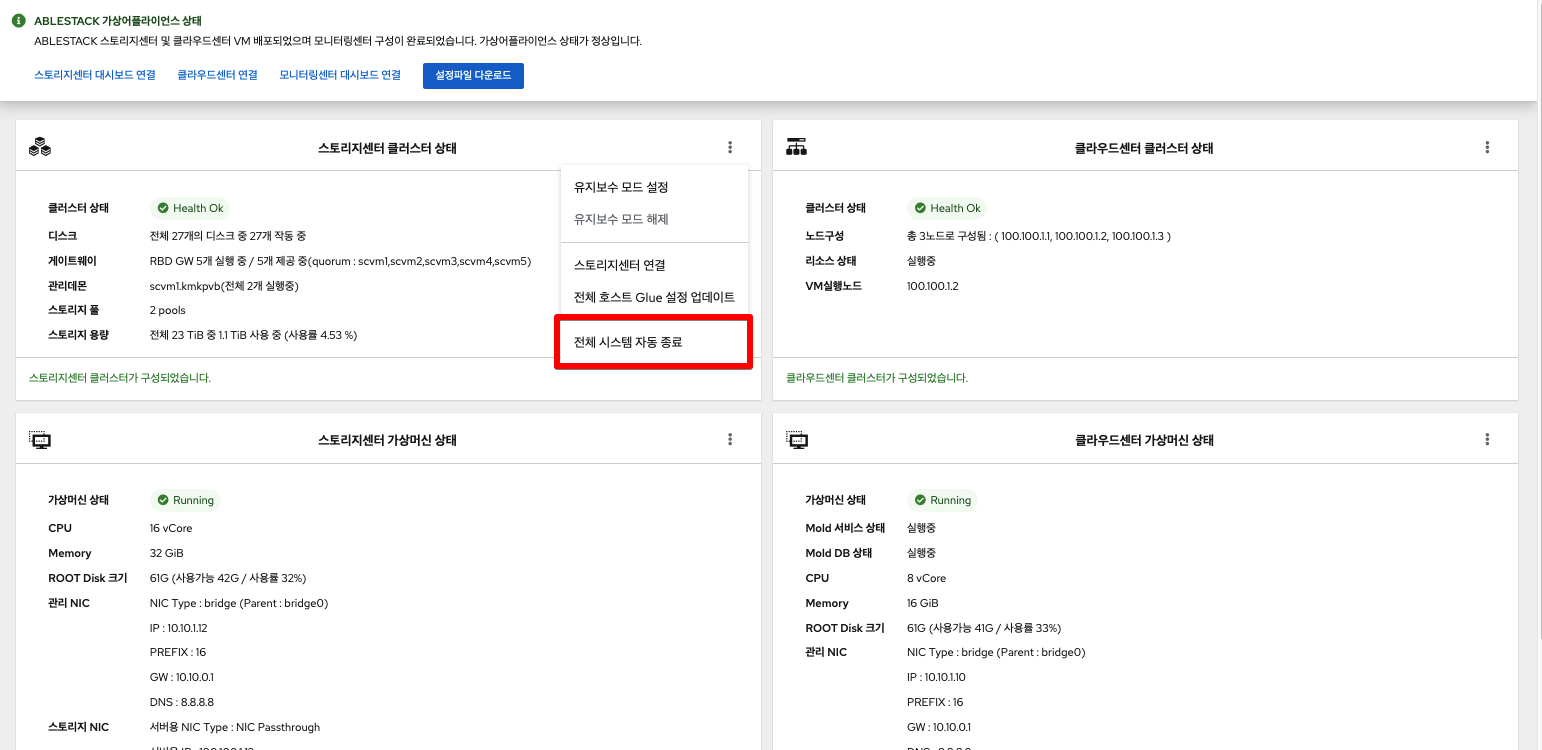Viewport: 1542px width, 750px height.
Task: Select 유지보수 모드 설정 from the menu
Action: (621, 187)
